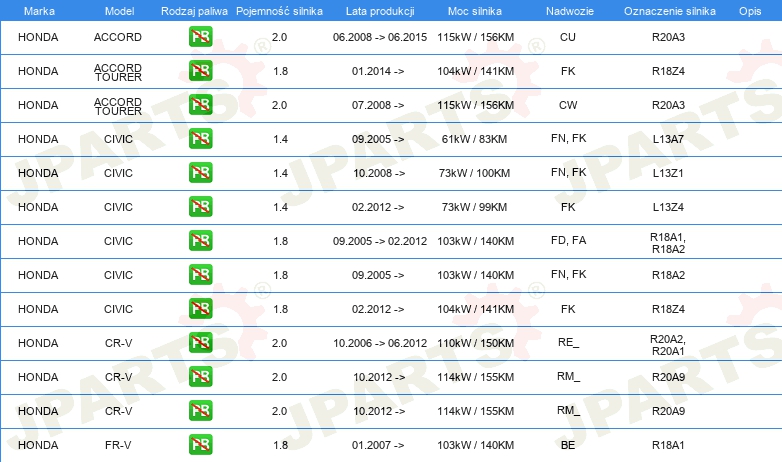Click the body code 'CW'
782x462 pixels.
coord(568,105)
